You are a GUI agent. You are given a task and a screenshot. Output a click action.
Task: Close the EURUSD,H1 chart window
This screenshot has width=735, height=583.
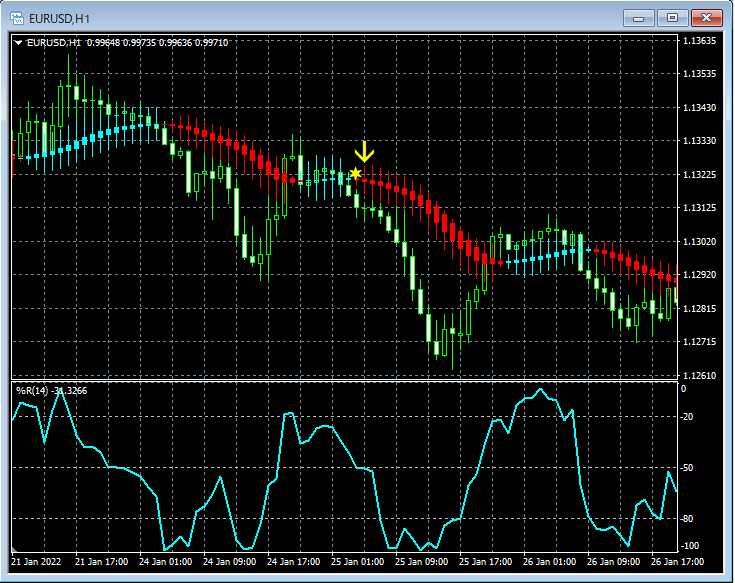[x=707, y=18]
